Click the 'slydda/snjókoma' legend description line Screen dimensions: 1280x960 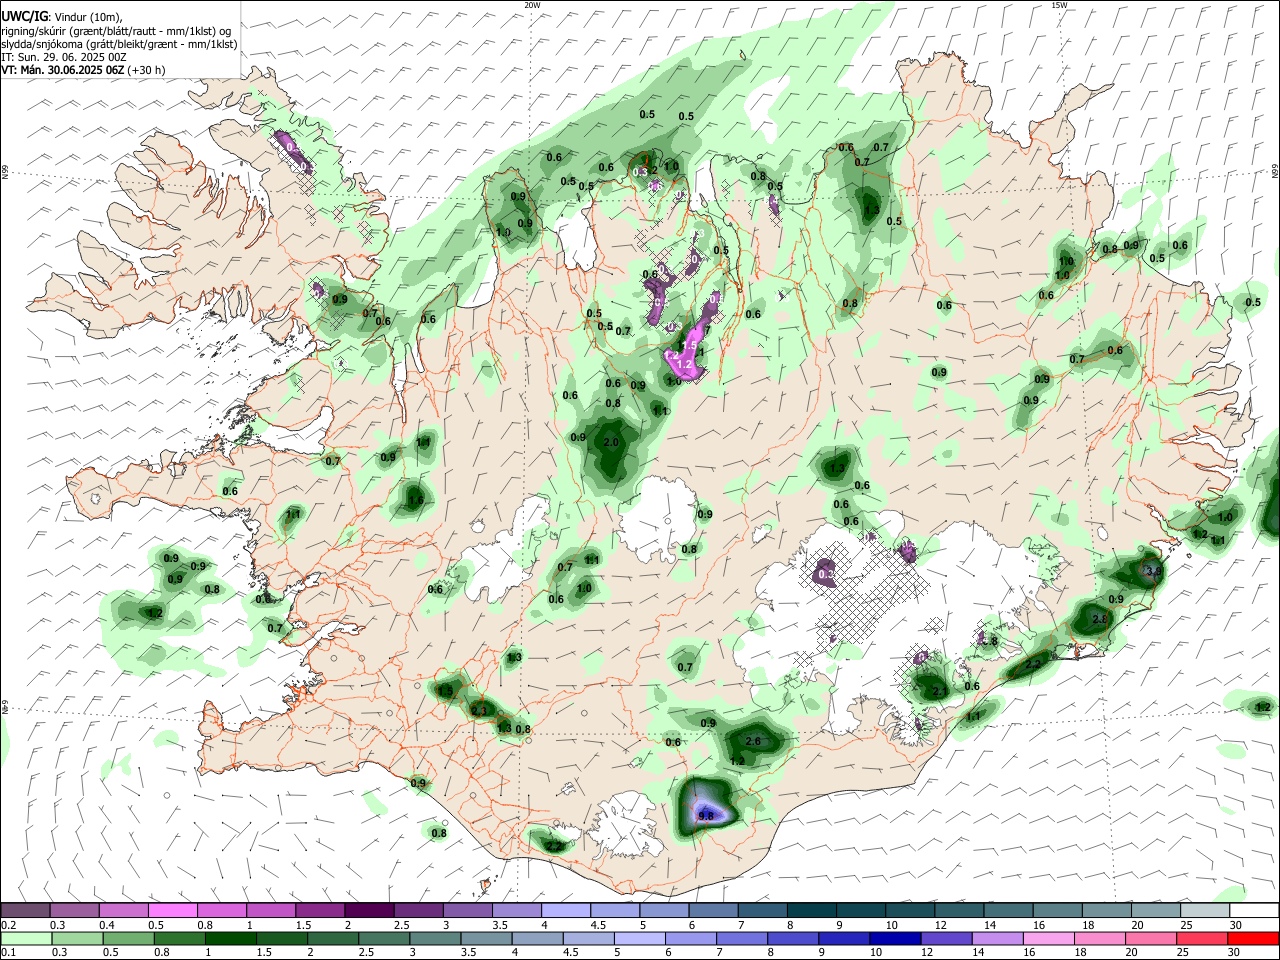point(119,44)
